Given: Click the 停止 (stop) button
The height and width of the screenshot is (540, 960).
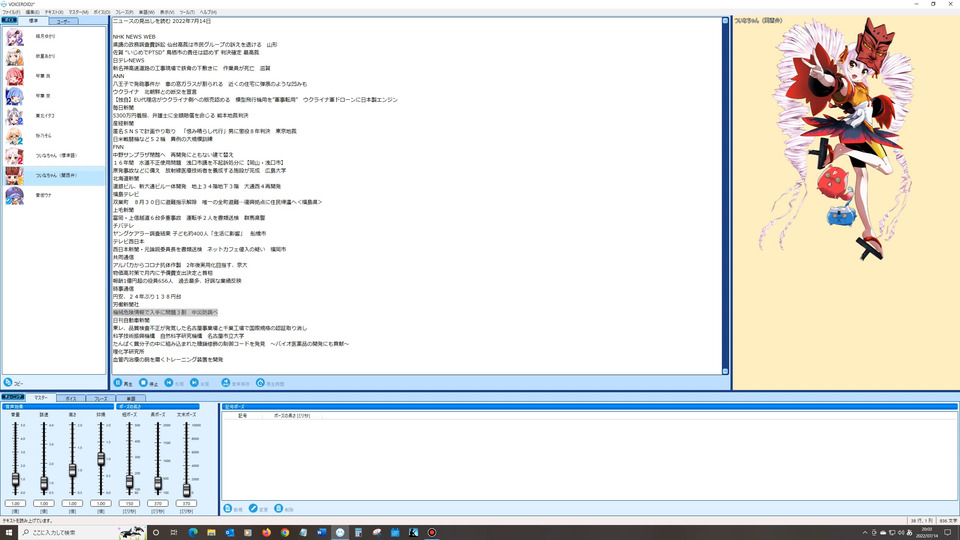Looking at the screenshot, I should pyautogui.click(x=148, y=383).
